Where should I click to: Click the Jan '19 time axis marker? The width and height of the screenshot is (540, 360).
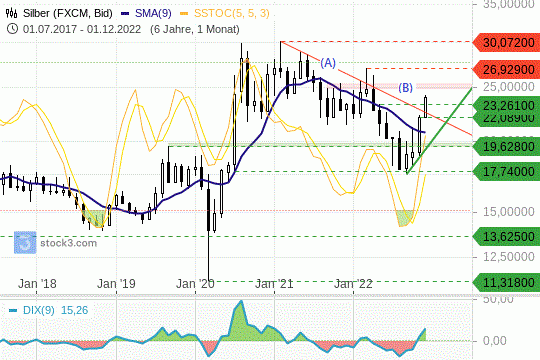coord(116,284)
